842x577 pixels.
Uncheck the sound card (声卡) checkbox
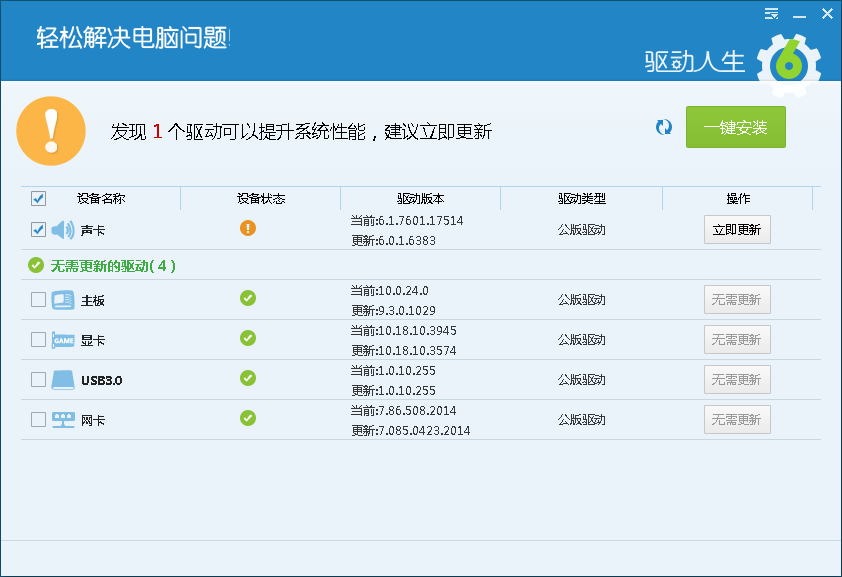click(x=38, y=230)
